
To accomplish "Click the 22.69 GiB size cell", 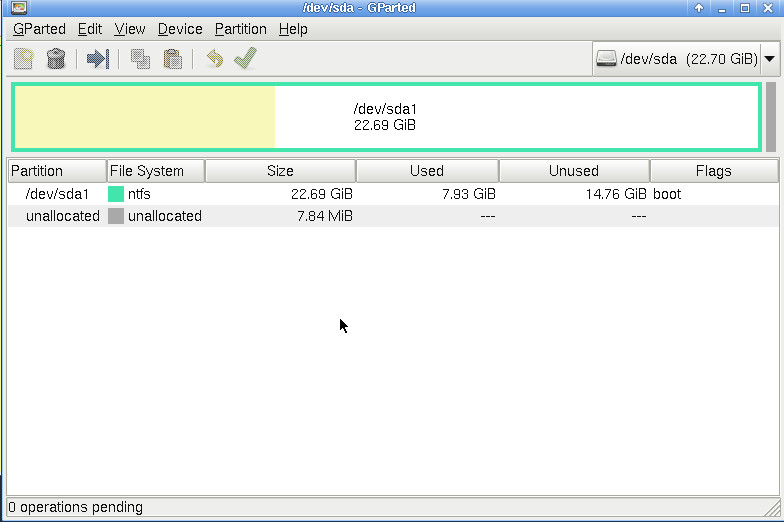I will click(x=322, y=194).
